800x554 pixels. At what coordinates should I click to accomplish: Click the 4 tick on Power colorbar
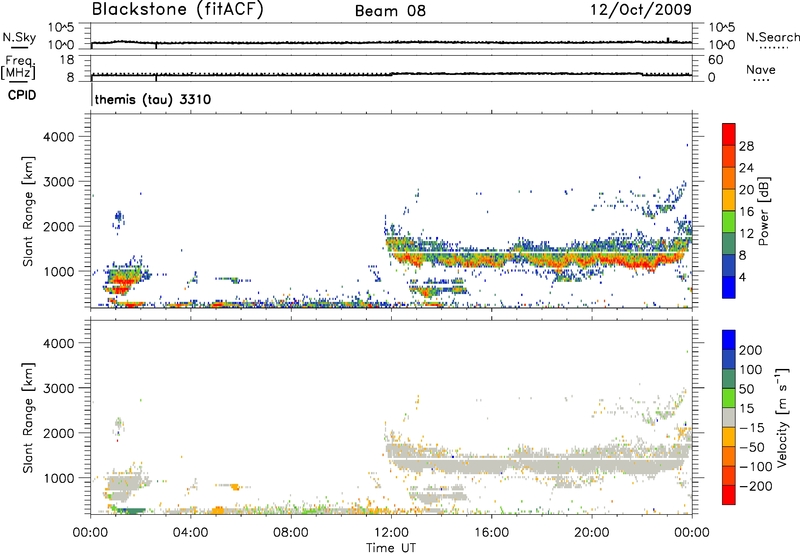pos(743,277)
